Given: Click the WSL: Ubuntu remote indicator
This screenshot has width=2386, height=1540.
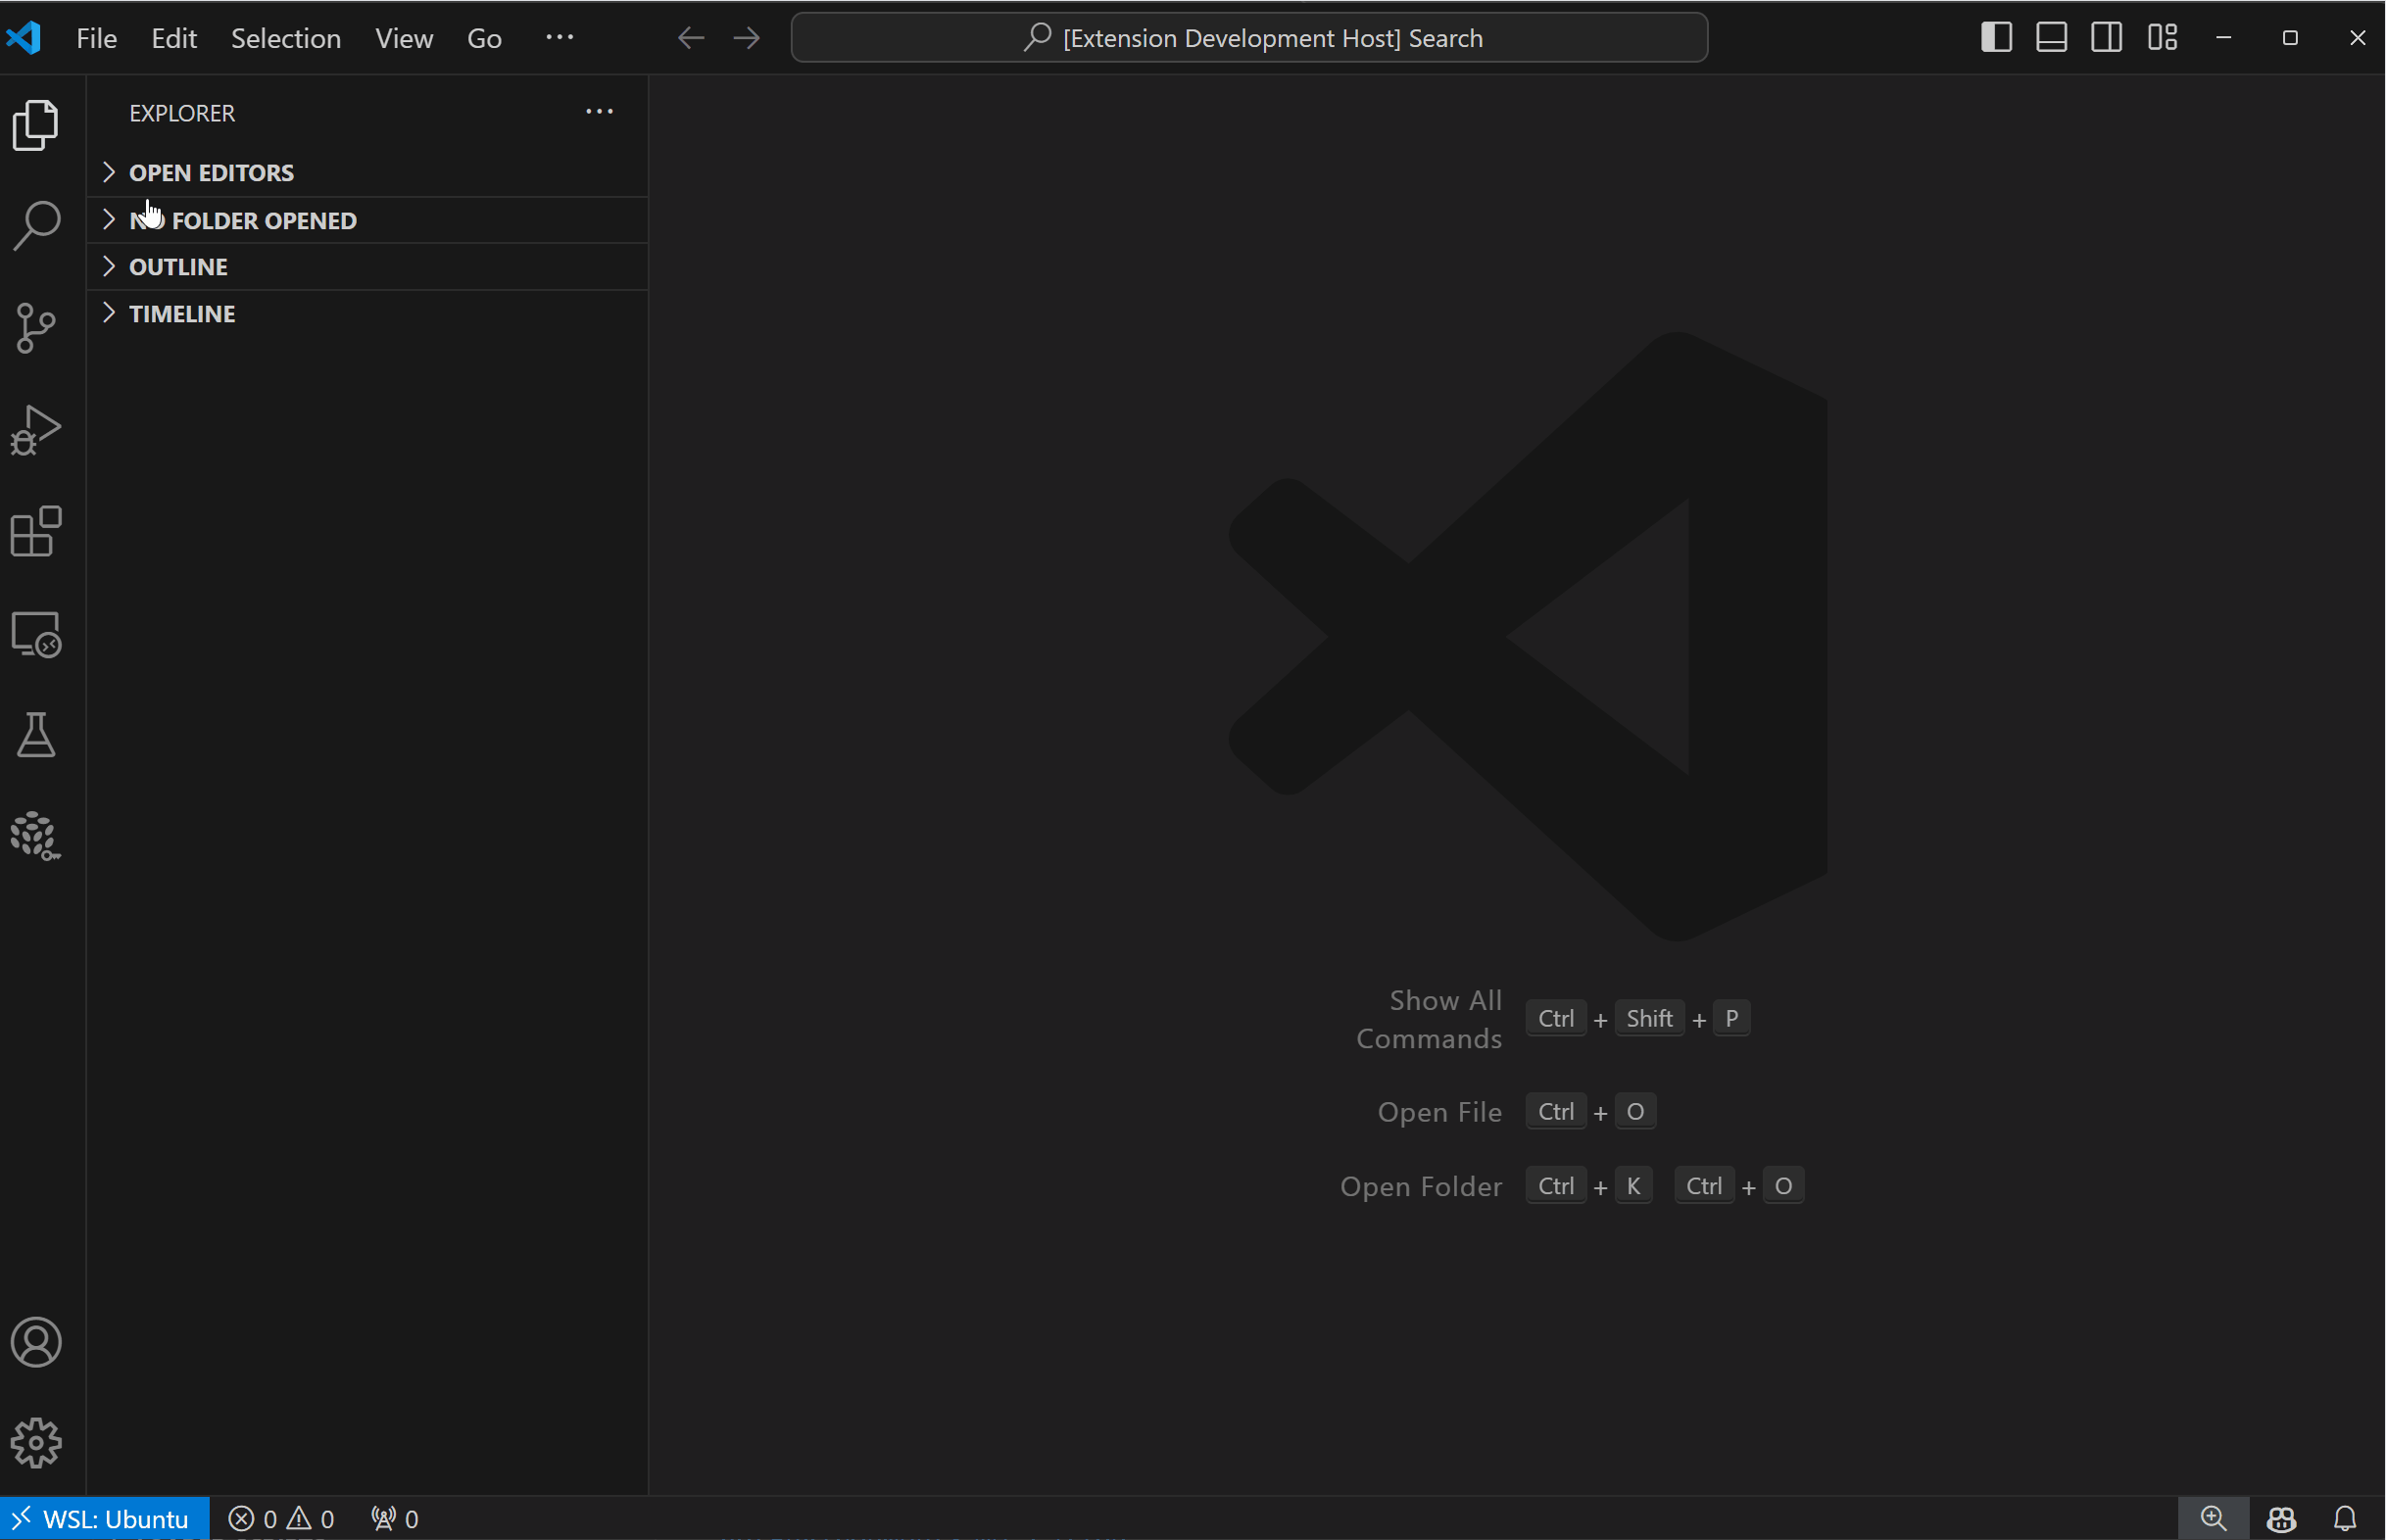Looking at the screenshot, I should click(x=104, y=1519).
